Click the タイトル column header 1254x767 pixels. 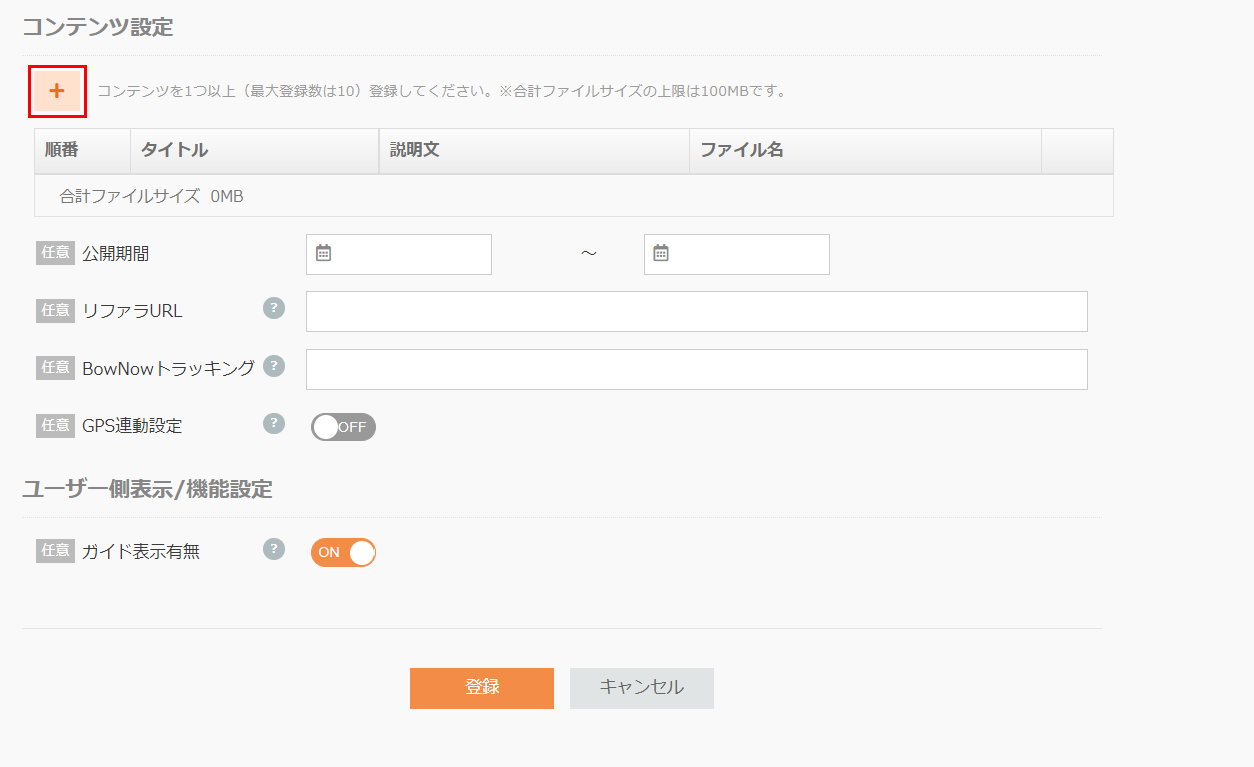pyautogui.click(x=255, y=151)
